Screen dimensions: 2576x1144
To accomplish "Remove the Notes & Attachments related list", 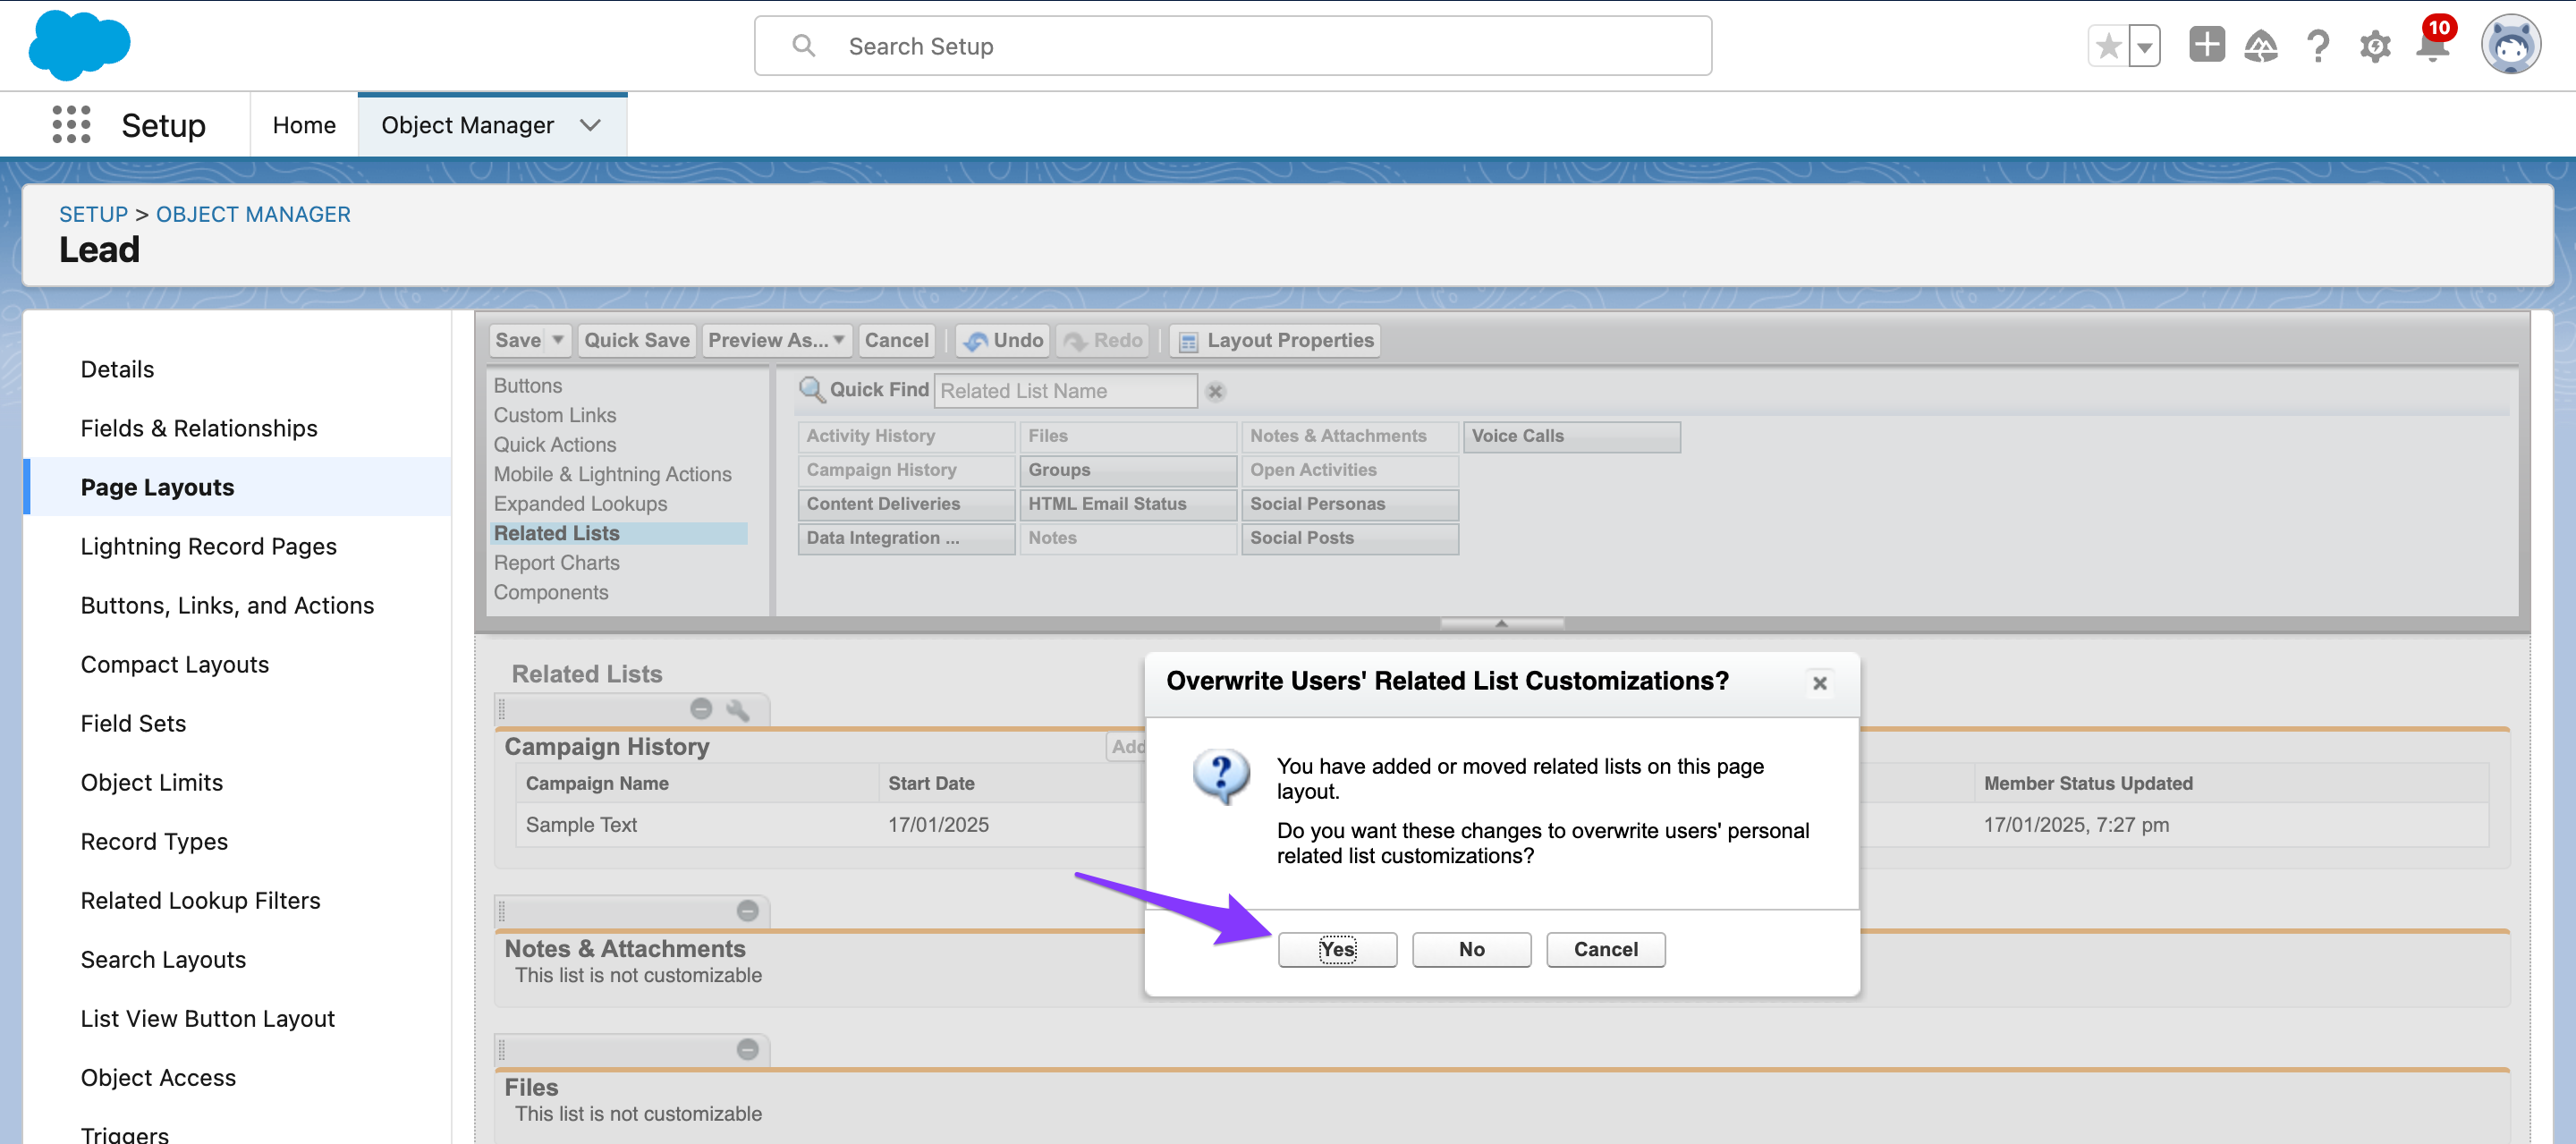I will coord(747,911).
